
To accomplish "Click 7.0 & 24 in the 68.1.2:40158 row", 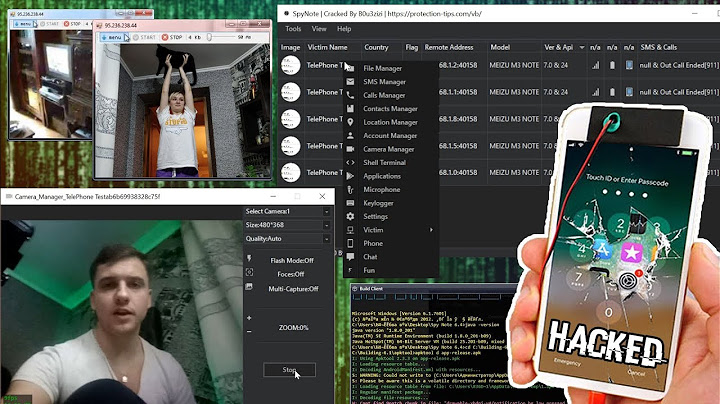I will point(556,65).
